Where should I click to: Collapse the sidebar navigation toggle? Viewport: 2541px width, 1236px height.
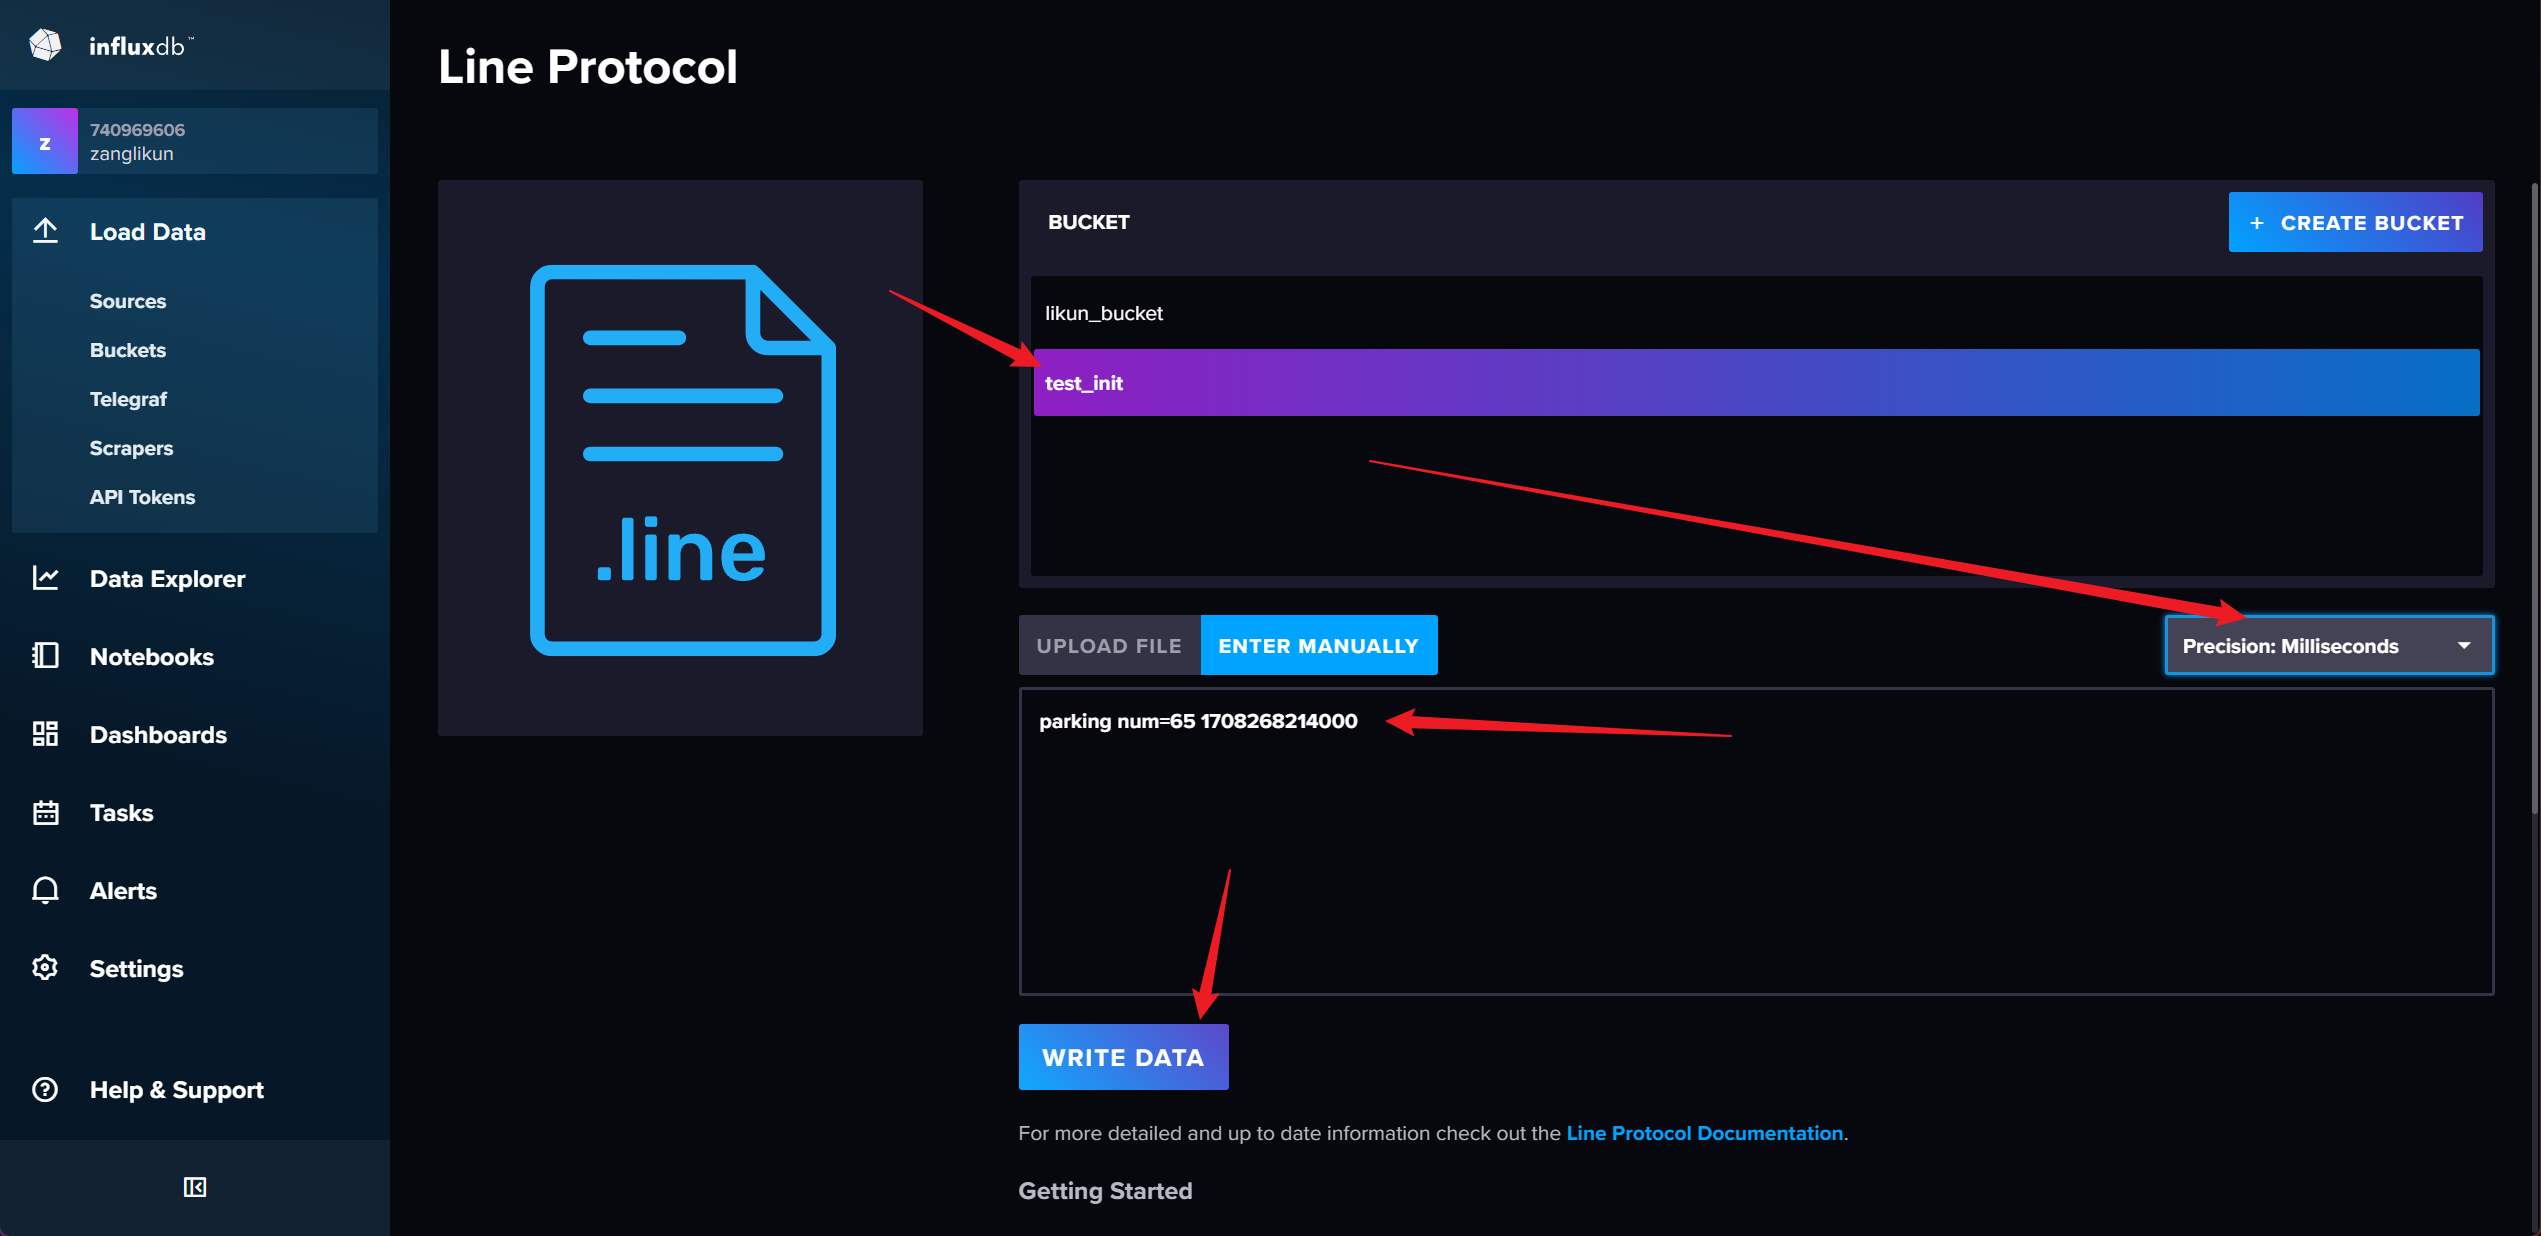click(x=195, y=1187)
